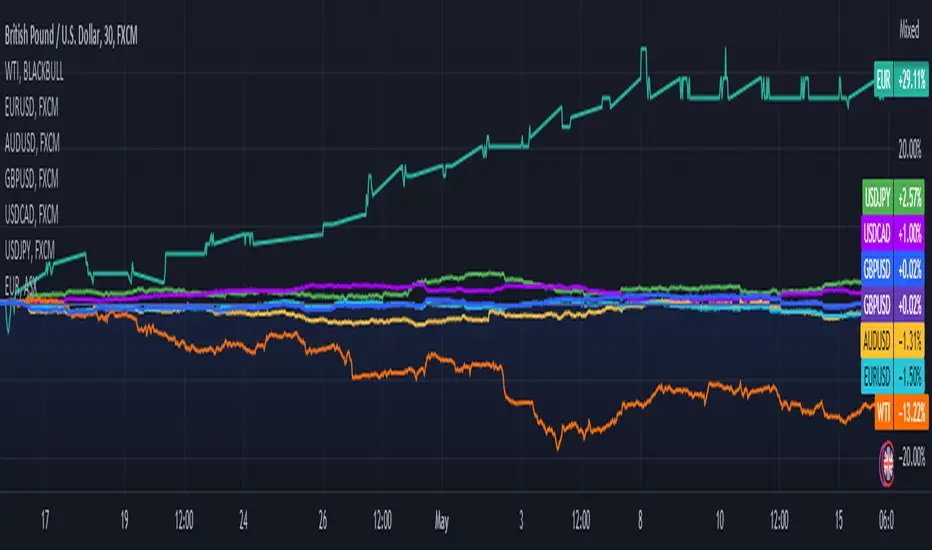Select the USDJPY, FXCM legend entry
Image resolution: width=932 pixels, height=550 pixels.
[30, 250]
